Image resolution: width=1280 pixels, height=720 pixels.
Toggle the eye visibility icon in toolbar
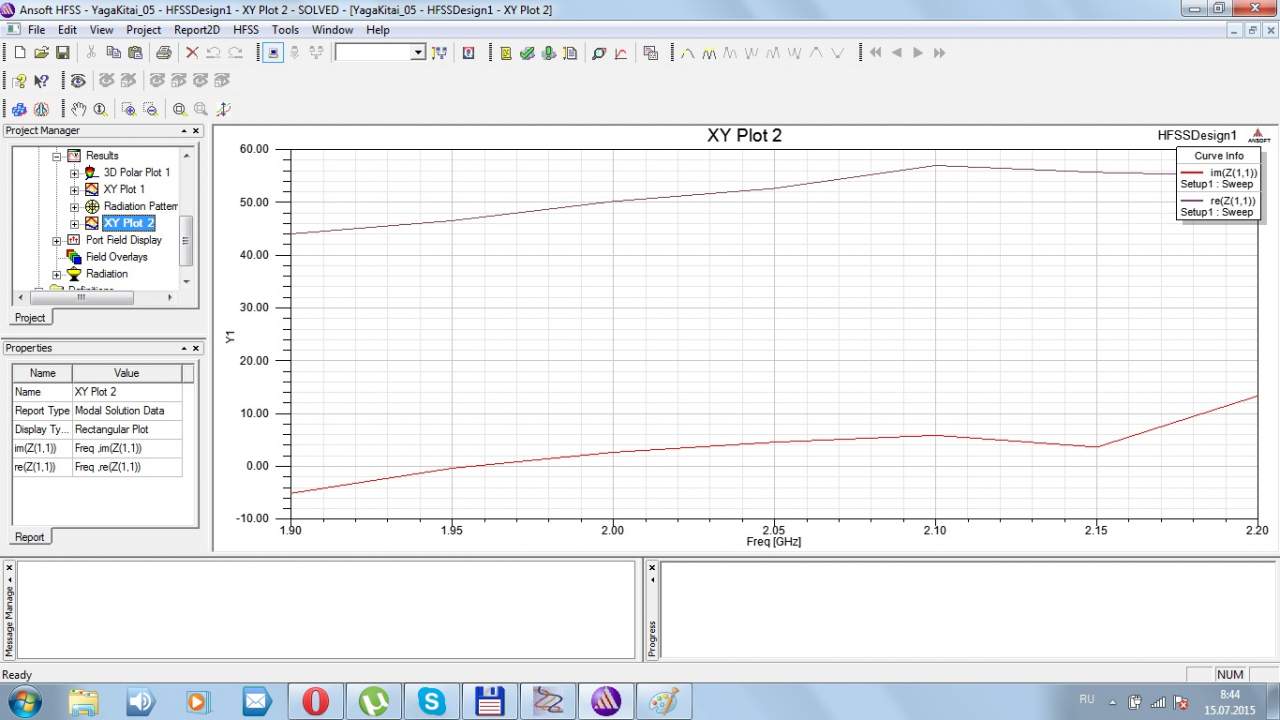[x=78, y=81]
